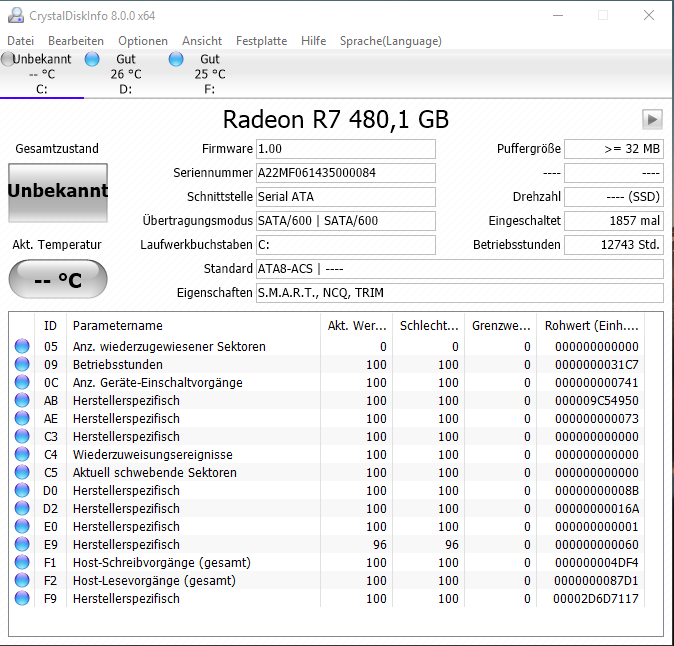Click status icon of attribute D0 row
This screenshot has width=674, height=646.
click(22, 491)
